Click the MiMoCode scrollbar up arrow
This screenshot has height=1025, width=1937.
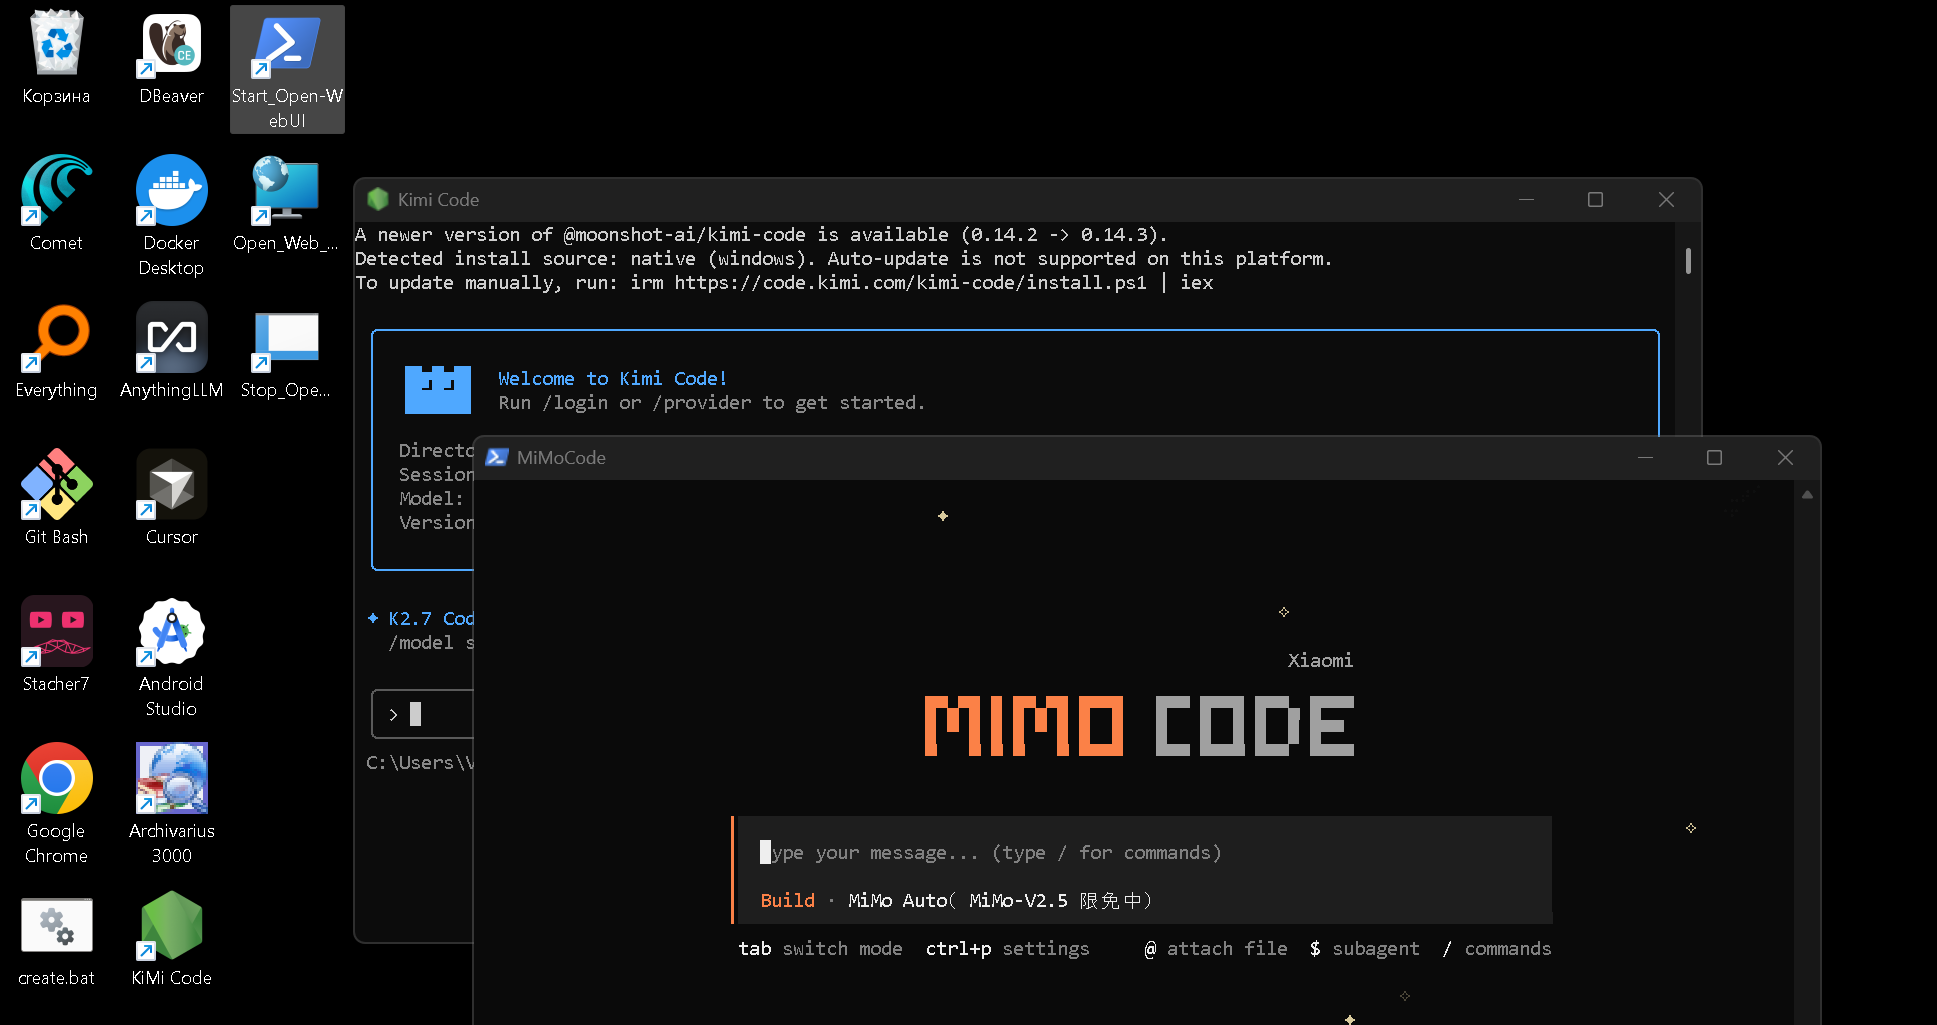point(1807,494)
